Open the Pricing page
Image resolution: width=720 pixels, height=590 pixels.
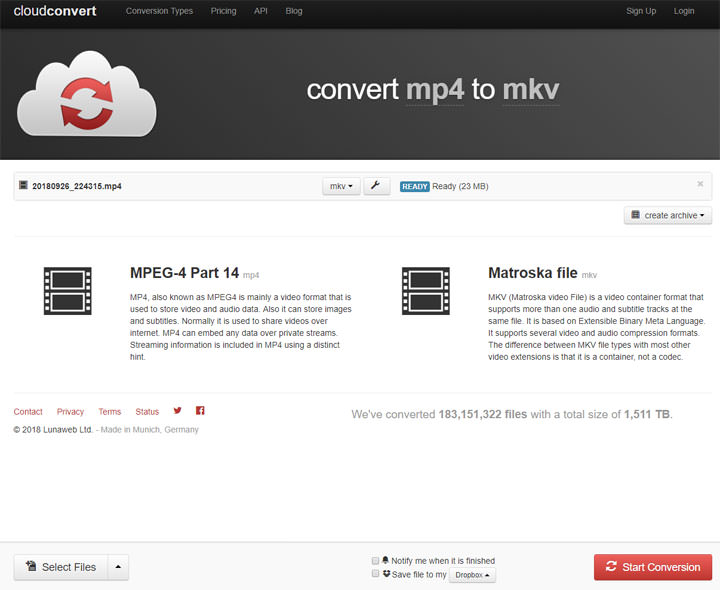(223, 11)
